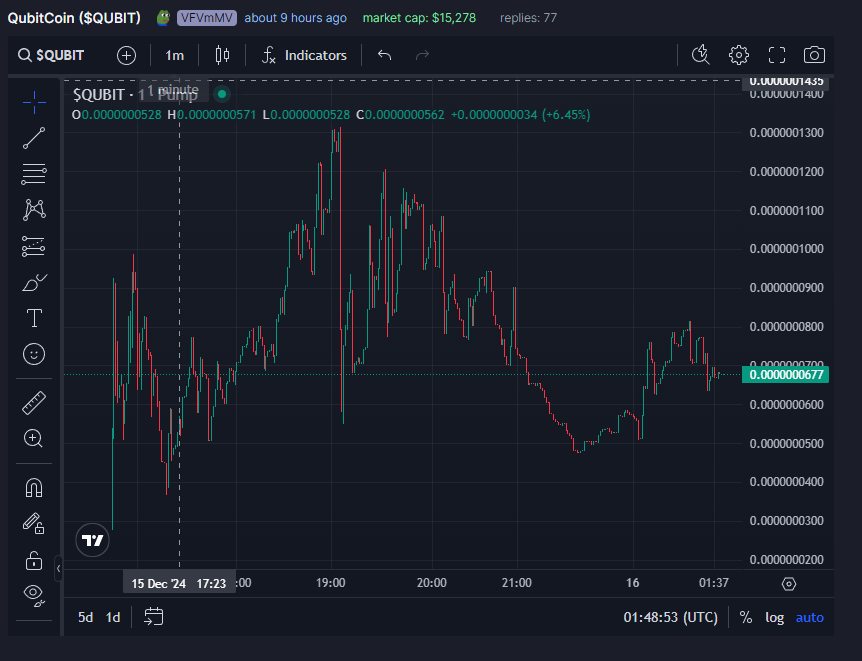
Task: Toggle magnet mode snapping
Action: [x=34, y=487]
